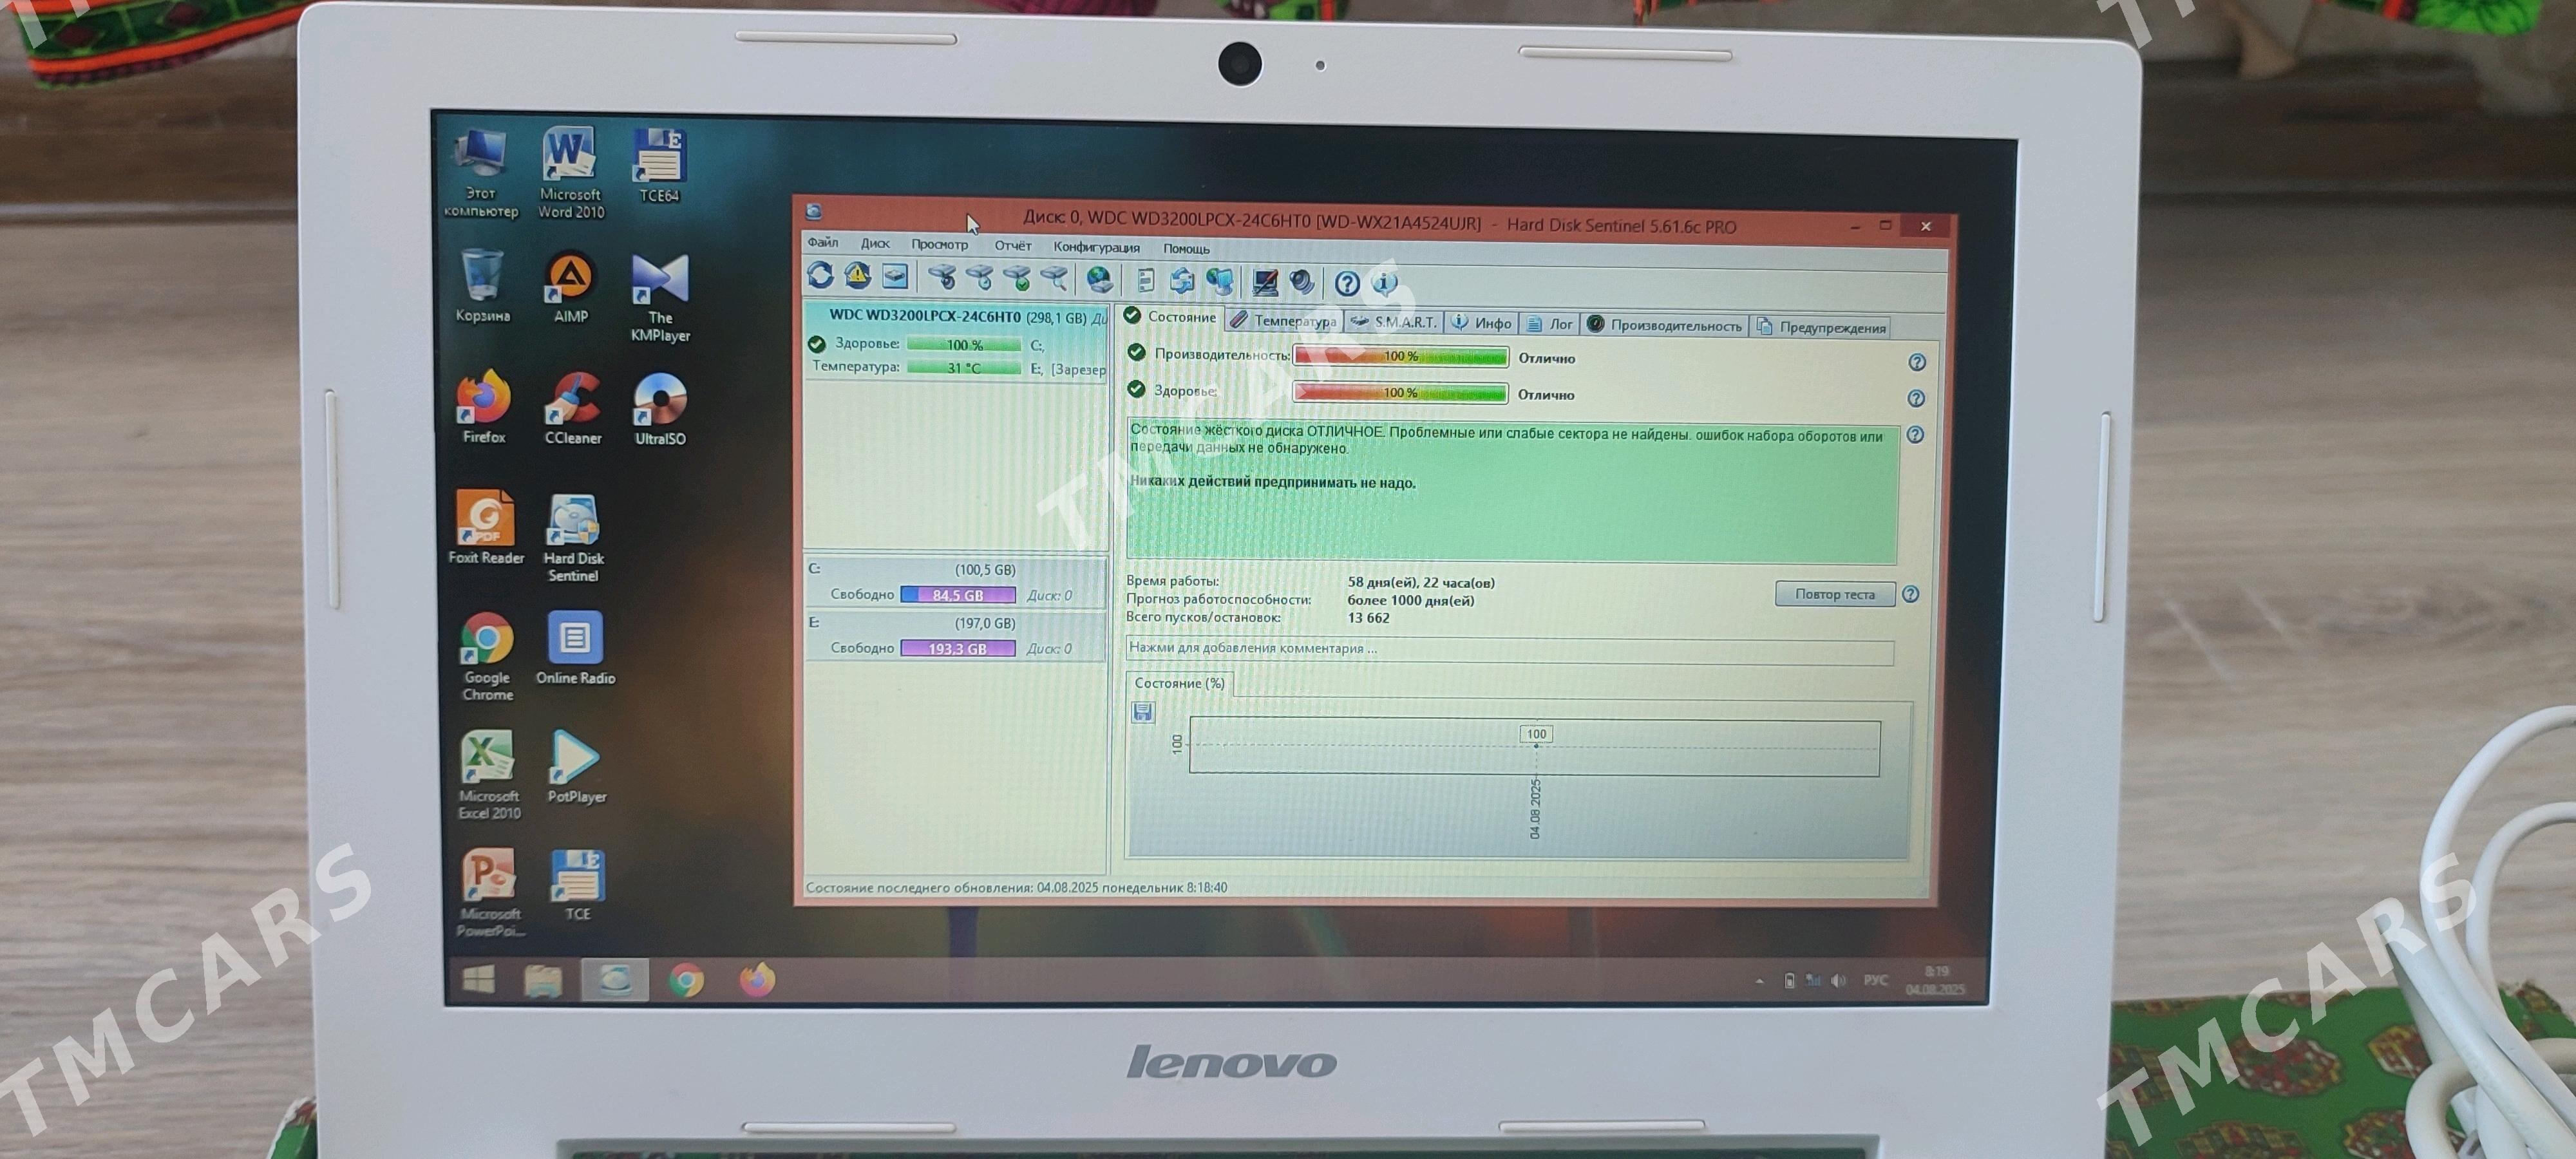Click the blue question mark help toolbar icon
Image resolution: width=2576 pixels, height=1159 pixels.
point(1347,284)
